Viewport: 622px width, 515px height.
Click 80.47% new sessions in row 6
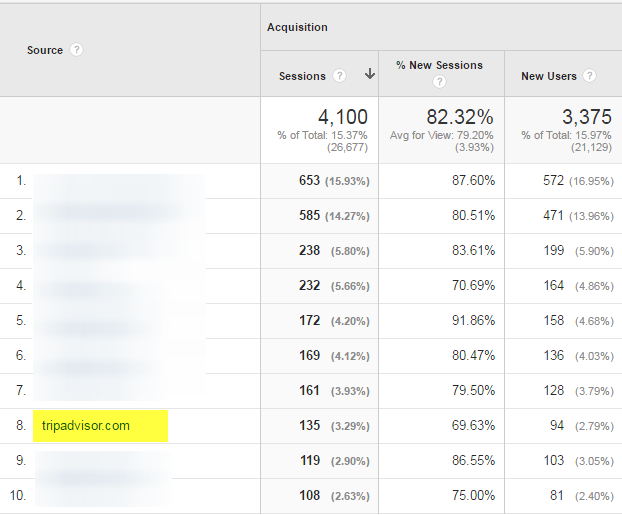coord(473,355)
